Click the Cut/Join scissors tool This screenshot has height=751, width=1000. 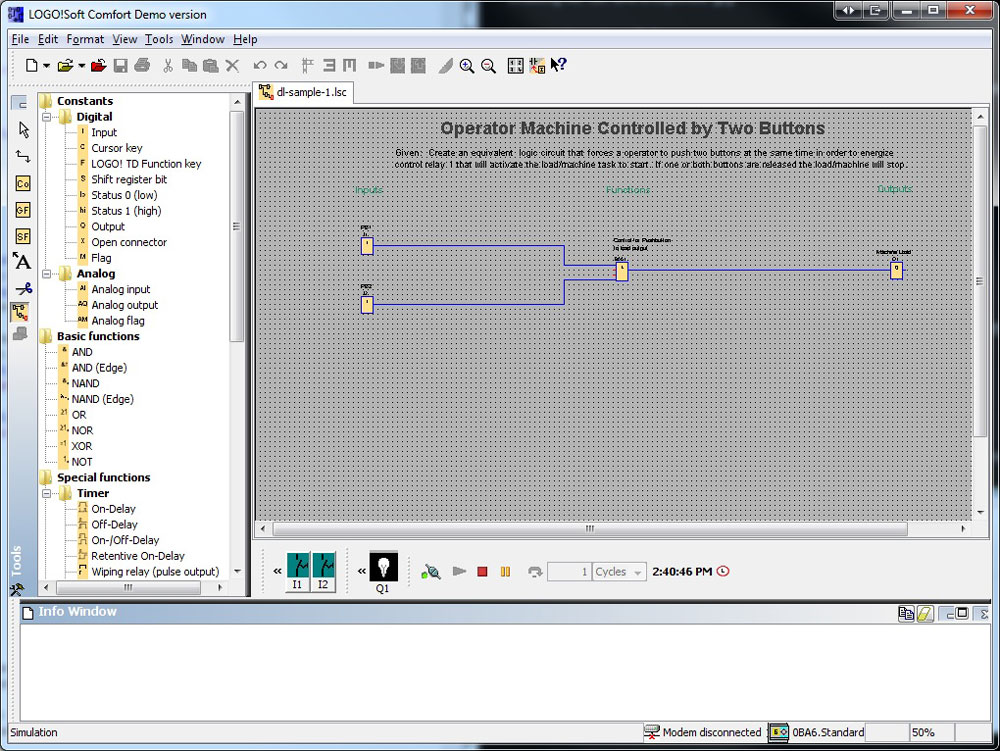[23, 288]
